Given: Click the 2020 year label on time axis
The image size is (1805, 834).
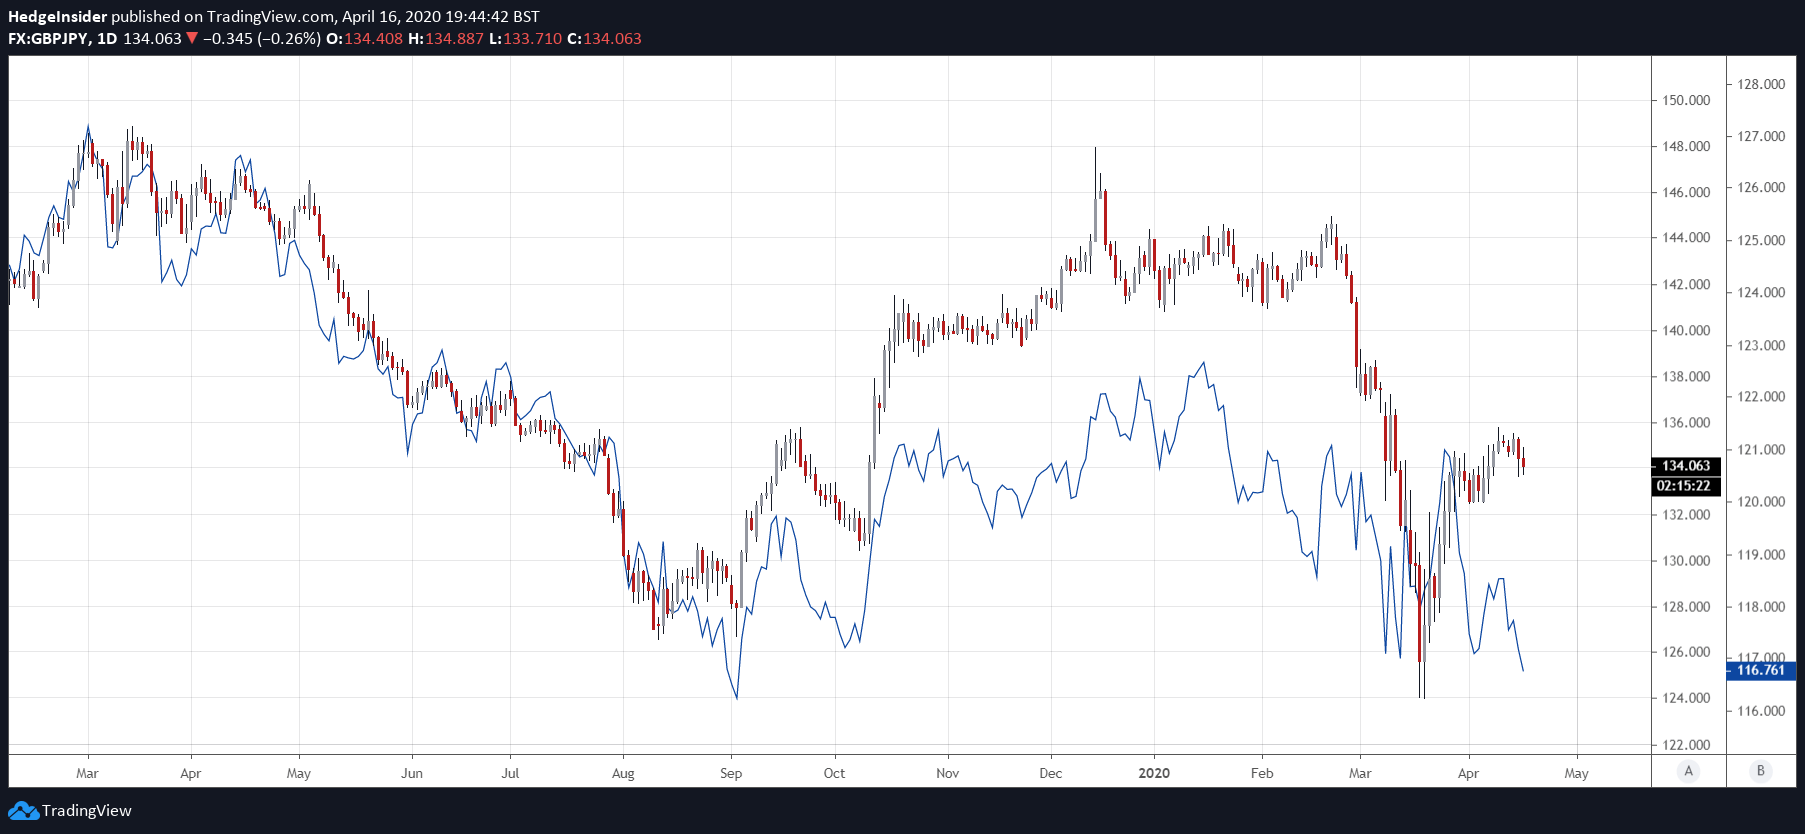Looking at the screenshot, I should click(x=1154, y=773).
